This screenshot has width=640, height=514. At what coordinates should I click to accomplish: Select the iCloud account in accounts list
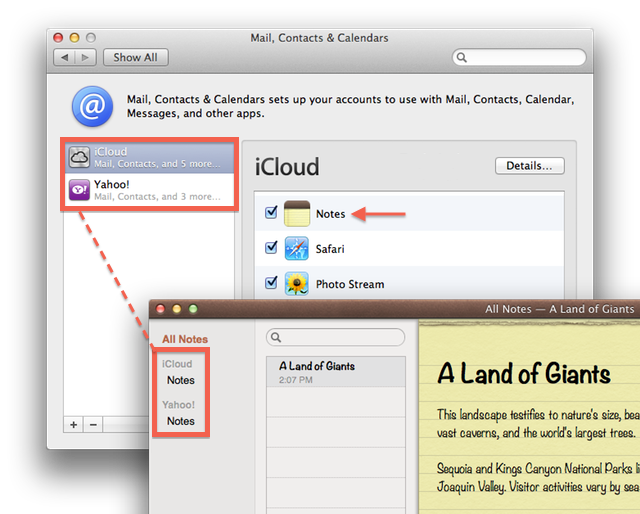click(x=150, y=157)
